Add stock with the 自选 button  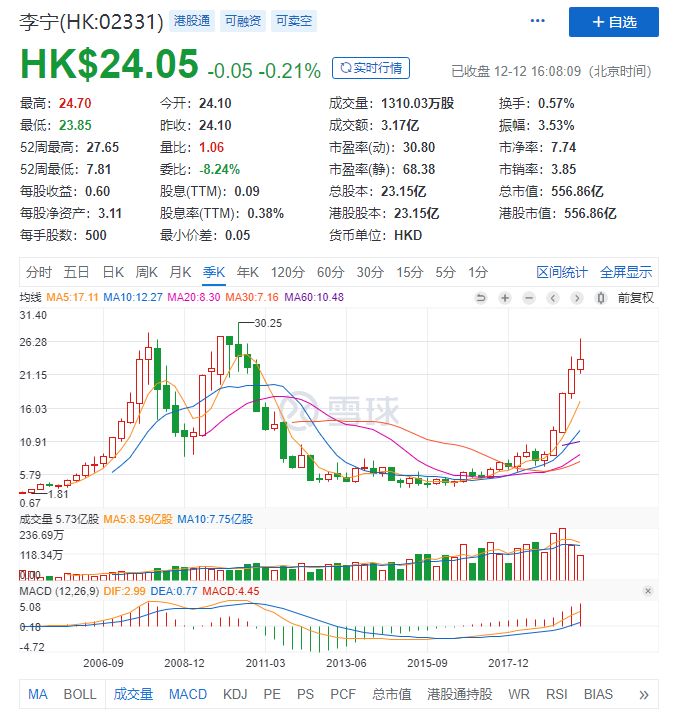(x=614, y=22)
